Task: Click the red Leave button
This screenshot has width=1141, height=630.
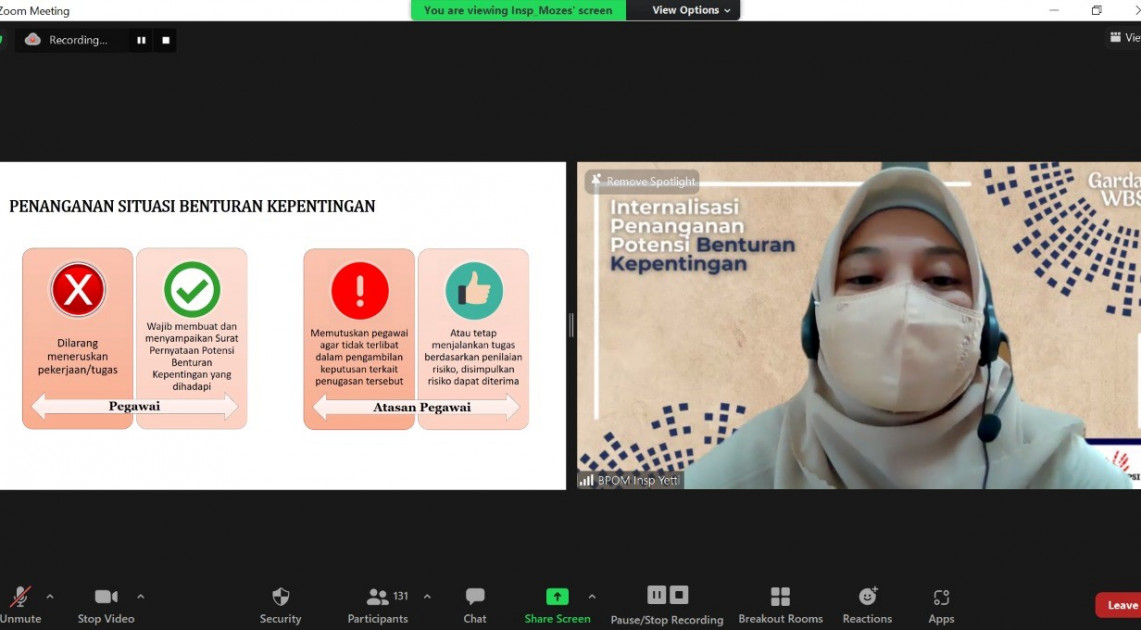Action: coord(1120,605)
